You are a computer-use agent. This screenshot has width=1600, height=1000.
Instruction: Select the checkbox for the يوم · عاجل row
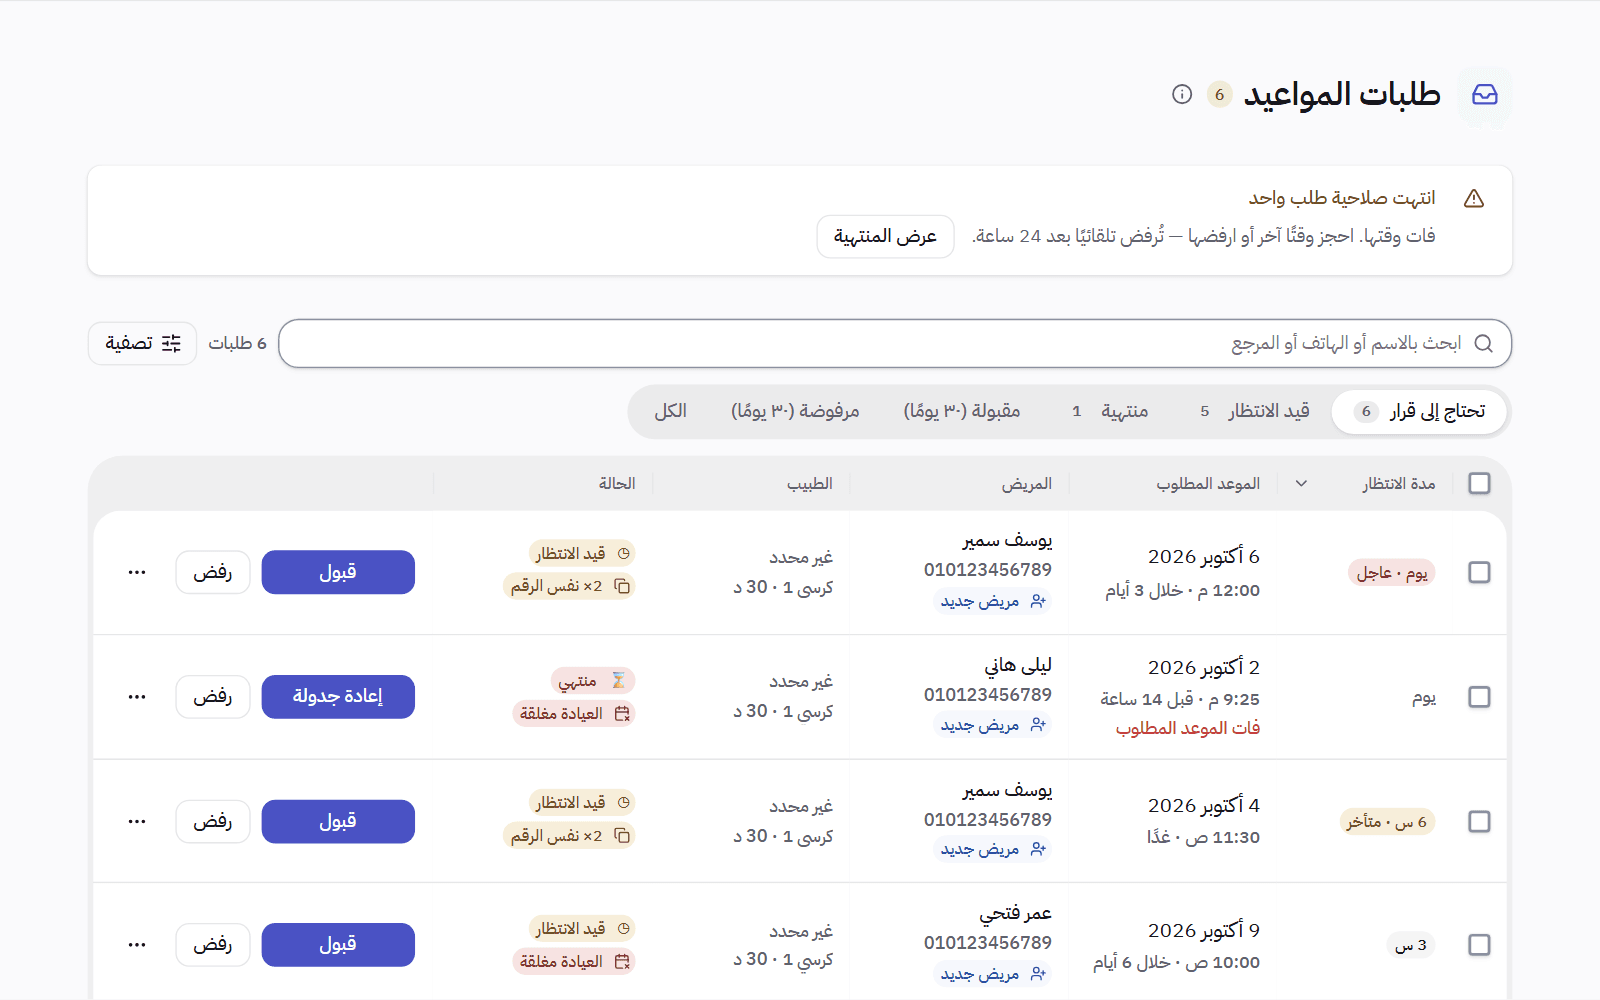coord(1479,572)
